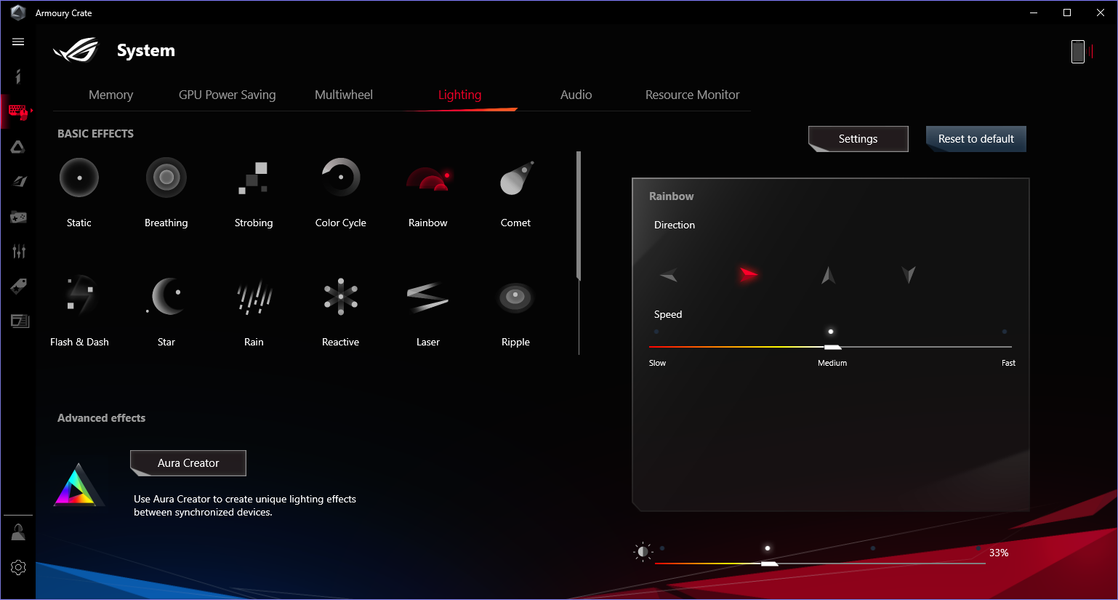Open the Scenario Profiles sliders icon in the sidebar
The width and height of the screenshot is (1118, 600).
click(x=19, y=251)
